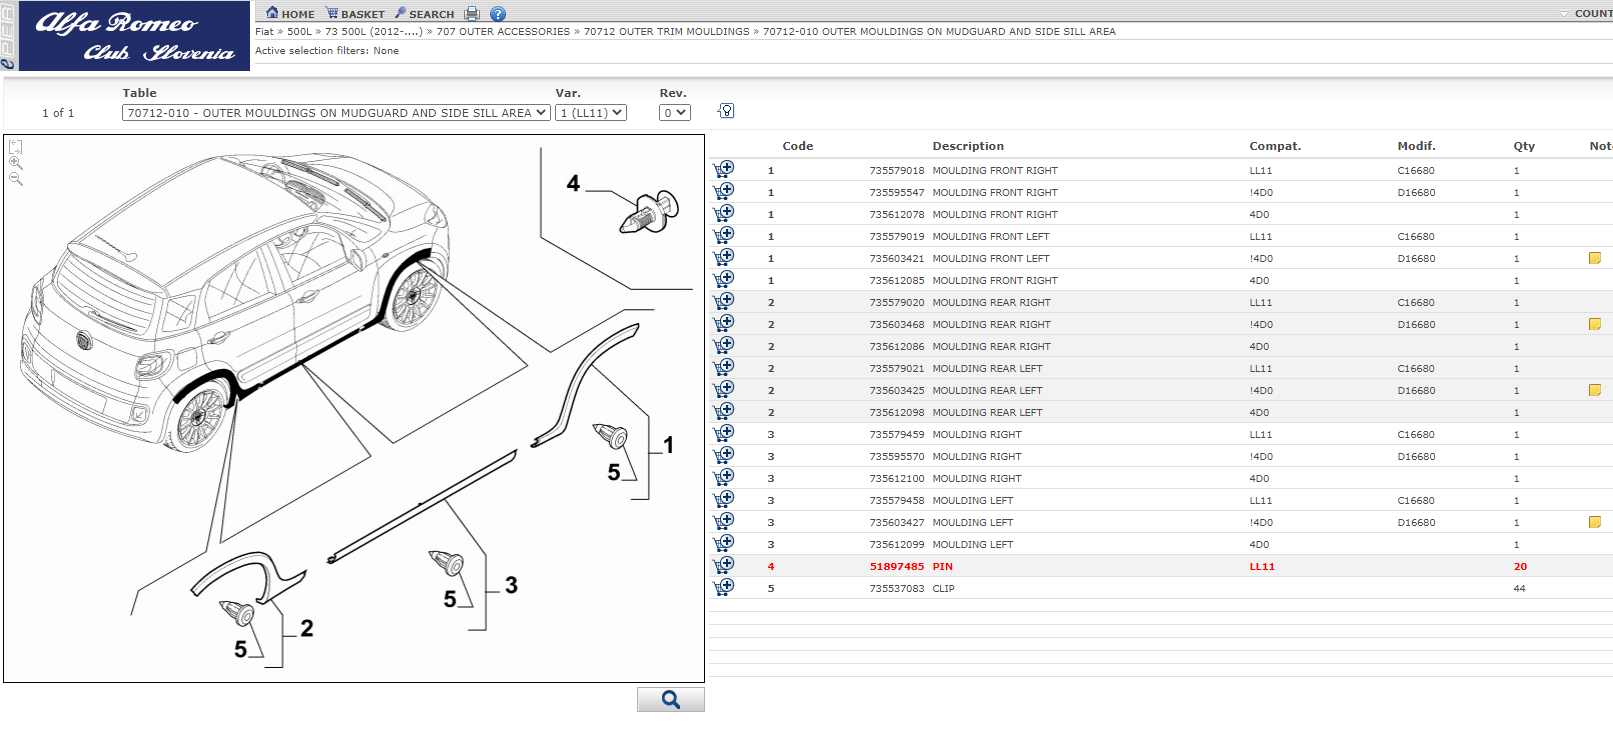Image resolution: width=1613 pixels, height=733 pixels.
Task: Add part 735612086 to basket
Action: (723, 345)
